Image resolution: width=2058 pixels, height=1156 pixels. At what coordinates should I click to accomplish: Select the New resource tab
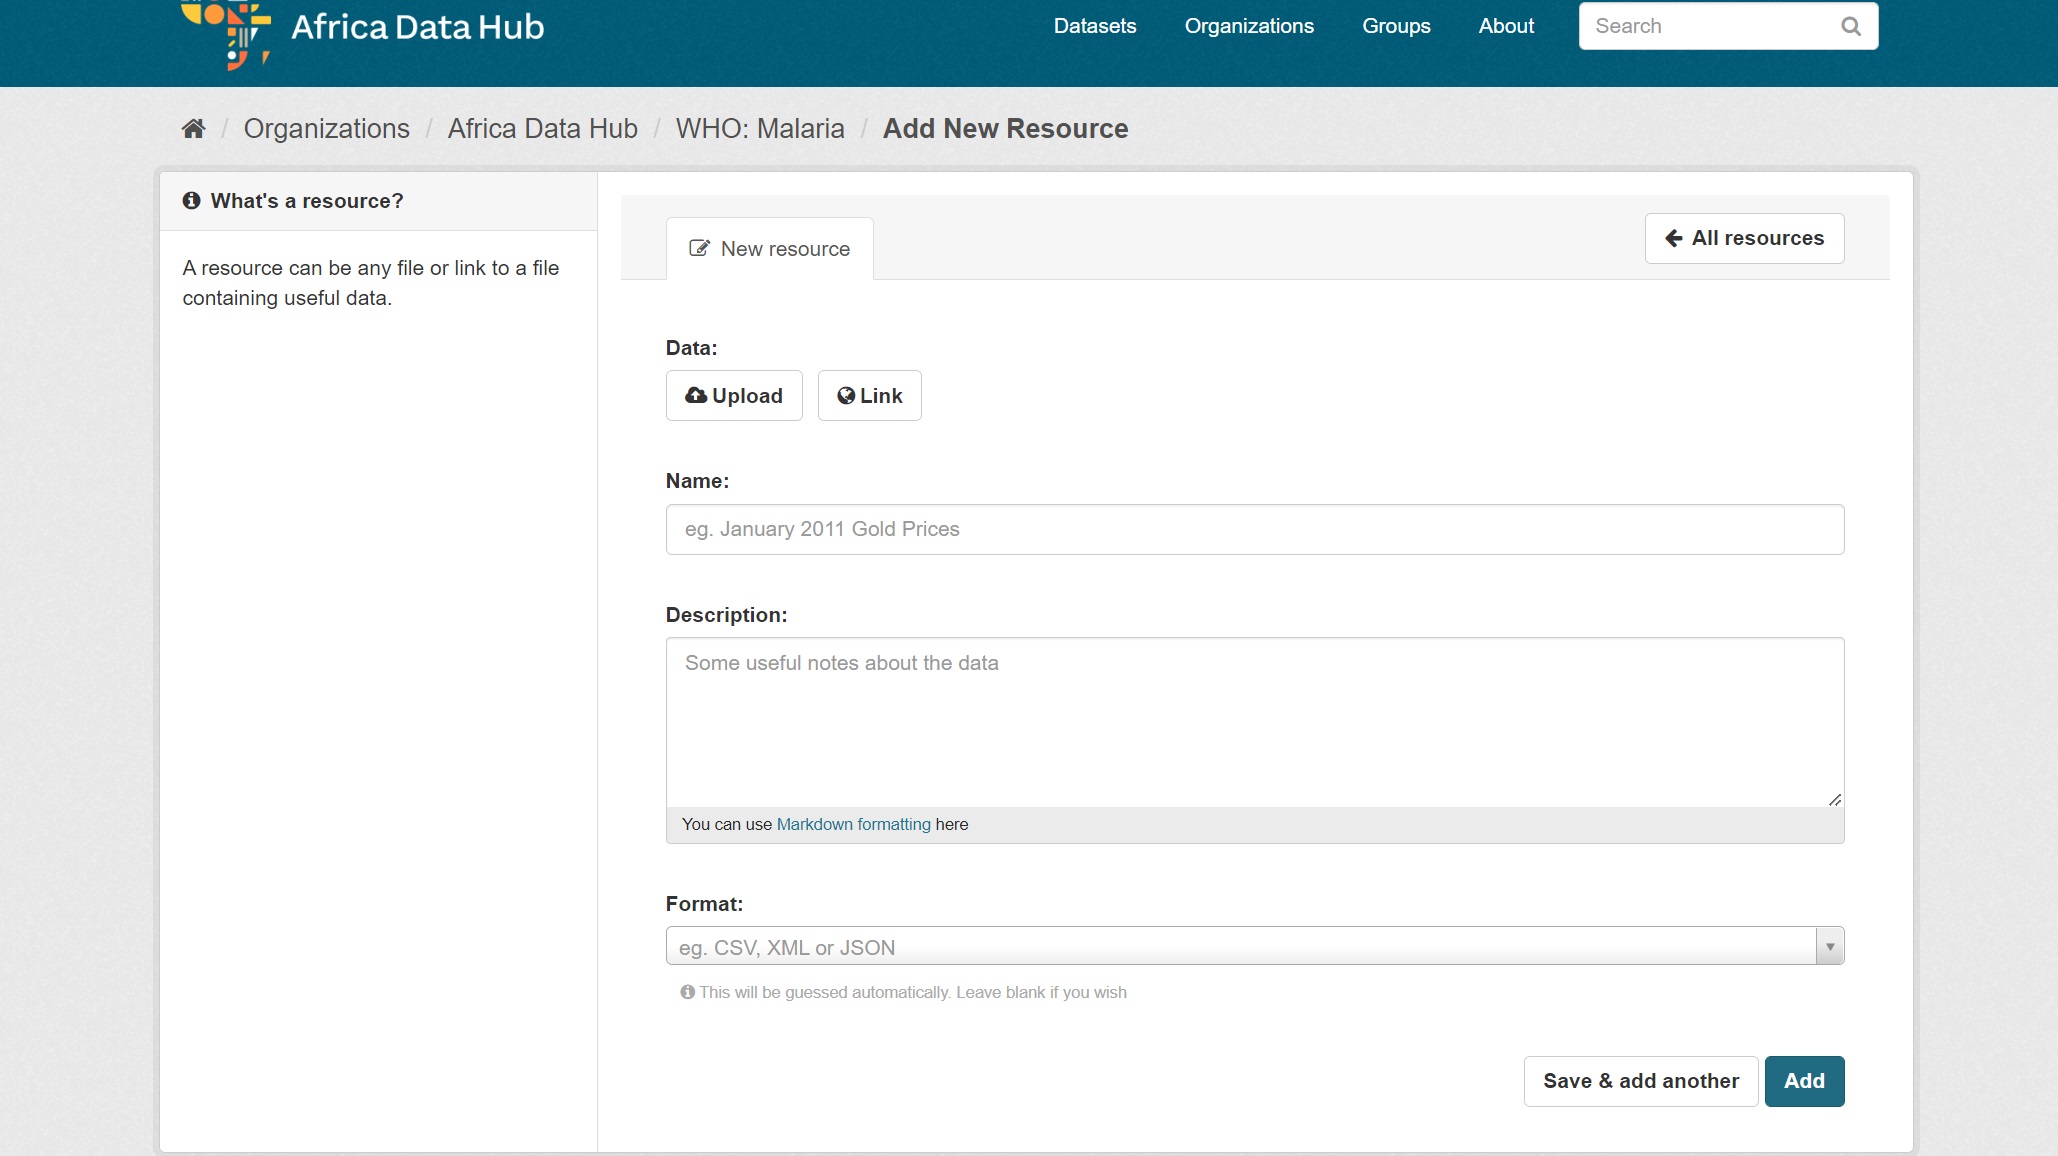click(769, 249)
